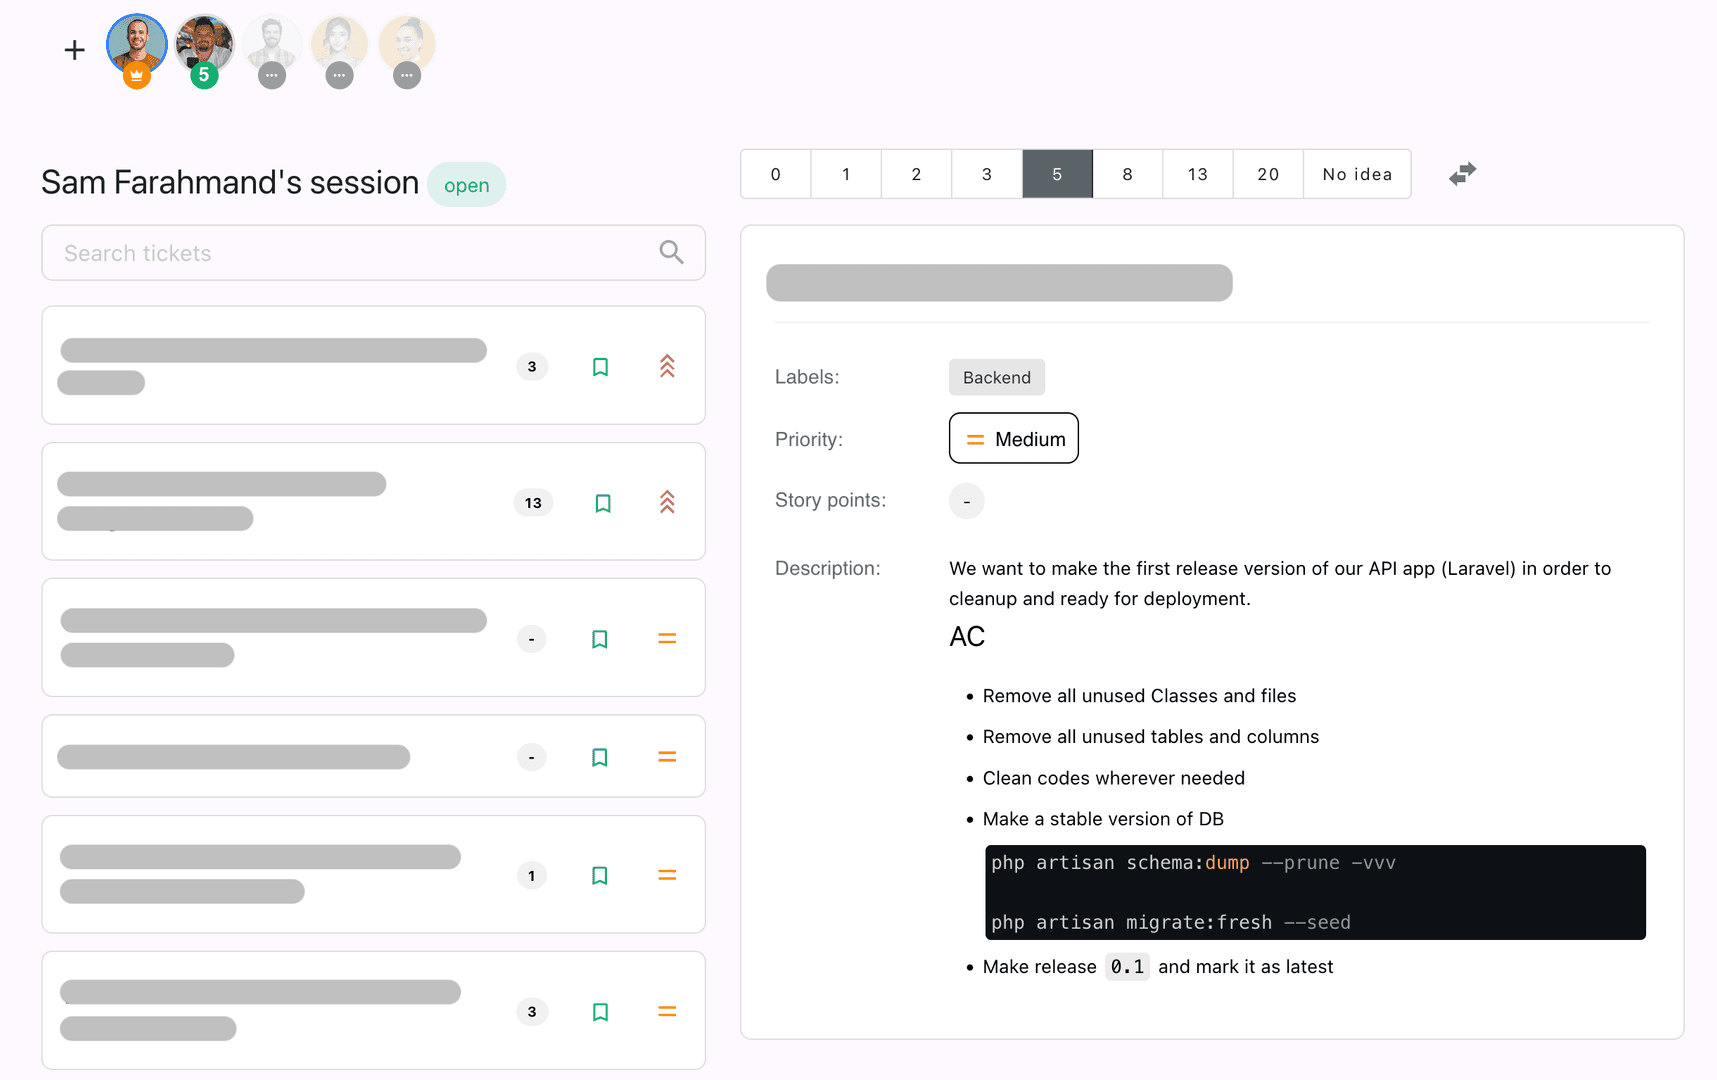Click the search magnifier icon
Viewport: 1717px width, 1080px height.
(671, 252)
